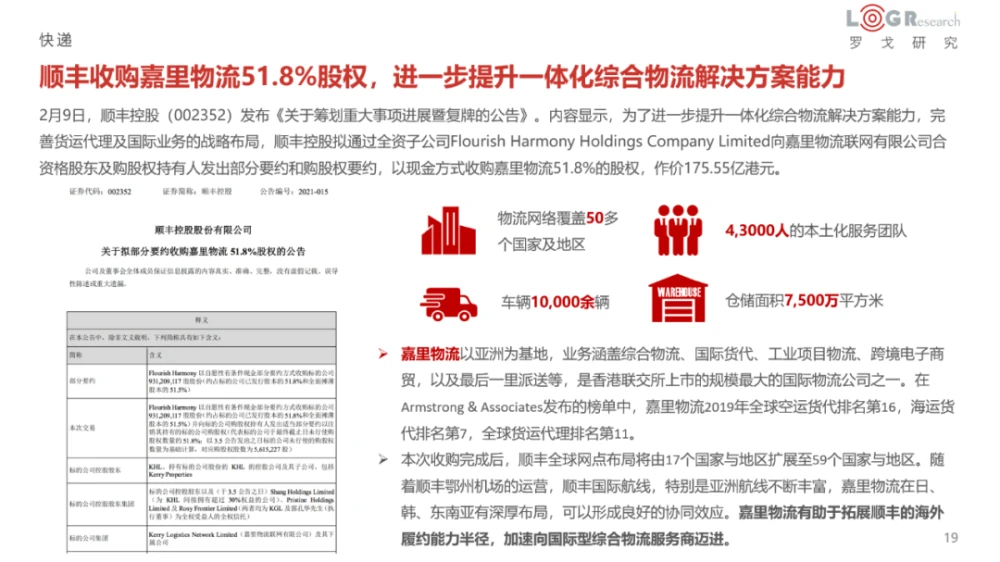1000x562 pixels.
Task: Click the red warehouse icon
Action: [678, 298]
